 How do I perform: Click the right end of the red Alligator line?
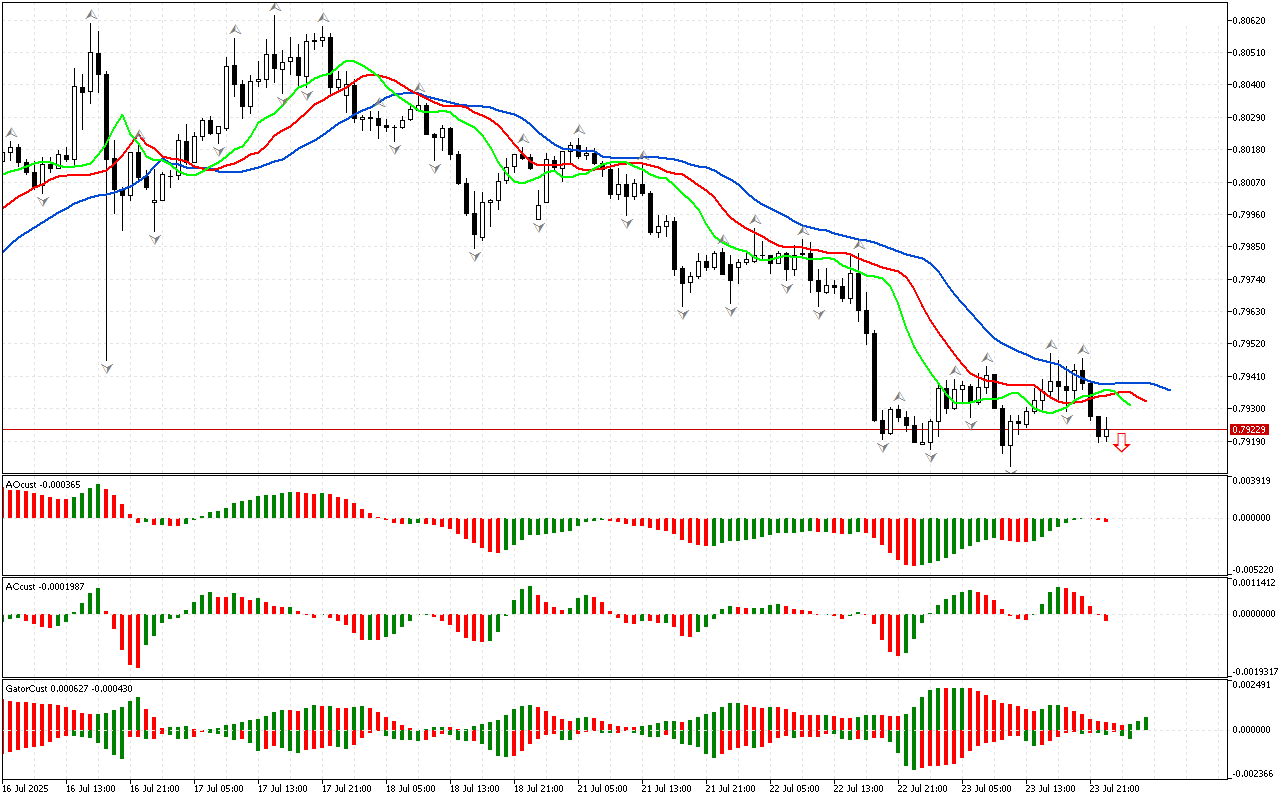pos(1145,401)
